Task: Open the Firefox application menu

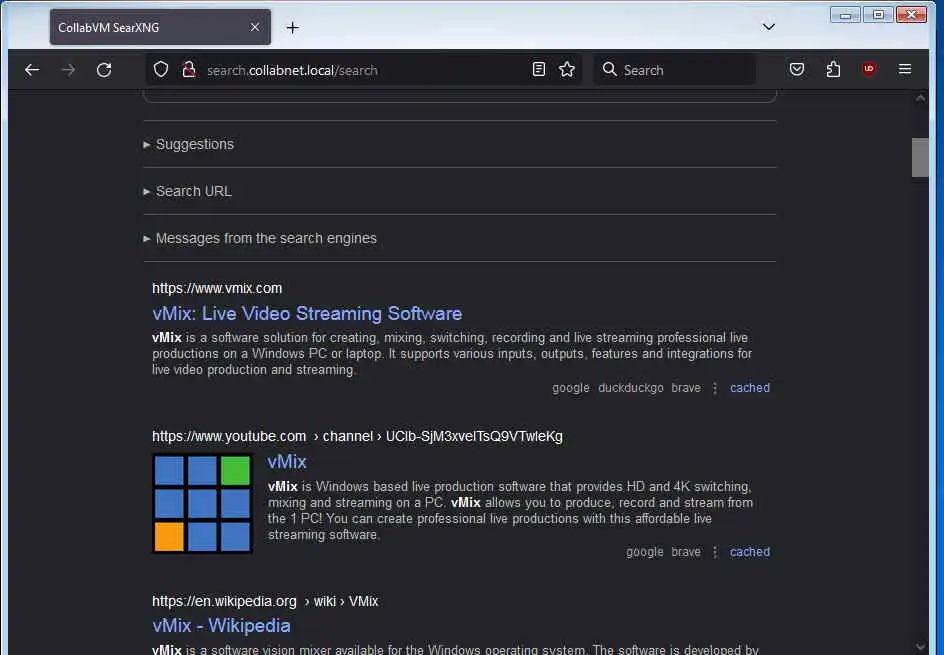Action: pos(905,69)
